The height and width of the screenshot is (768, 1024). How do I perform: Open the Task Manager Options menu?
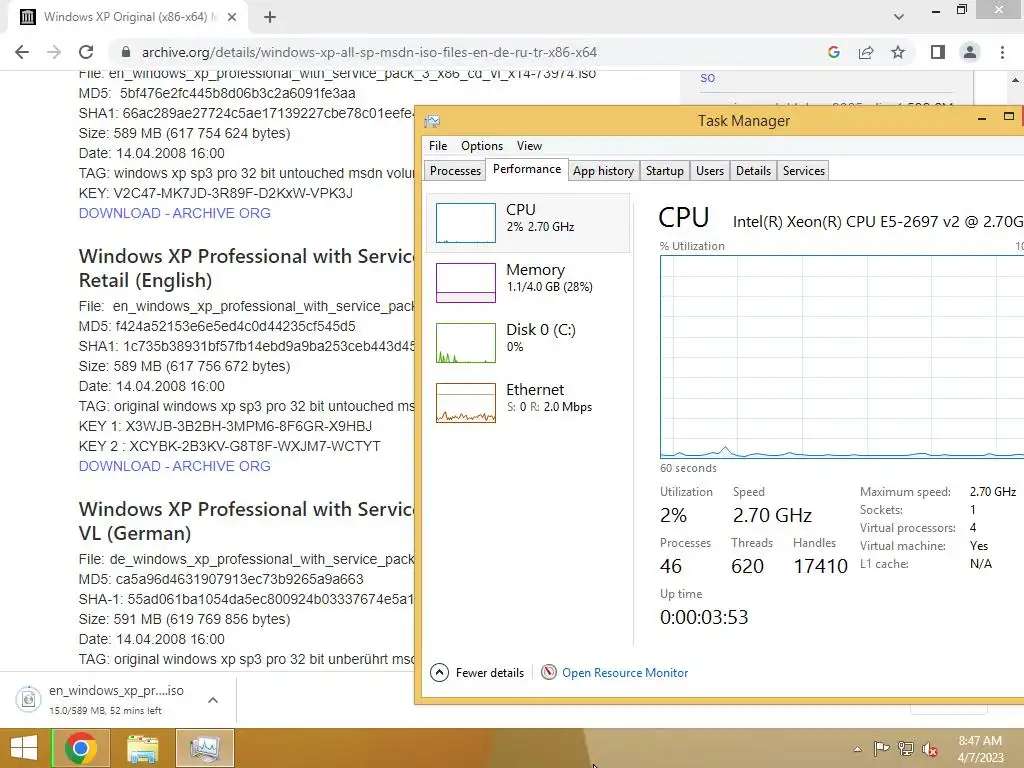point(482,146)
